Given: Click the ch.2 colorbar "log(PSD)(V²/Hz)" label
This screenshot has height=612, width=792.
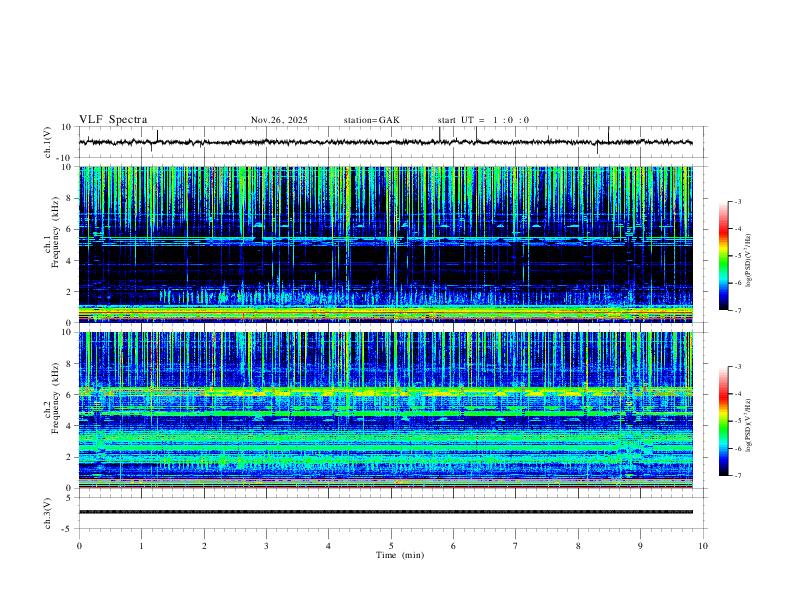Looking at the screenshot, I should coord(748,425).
